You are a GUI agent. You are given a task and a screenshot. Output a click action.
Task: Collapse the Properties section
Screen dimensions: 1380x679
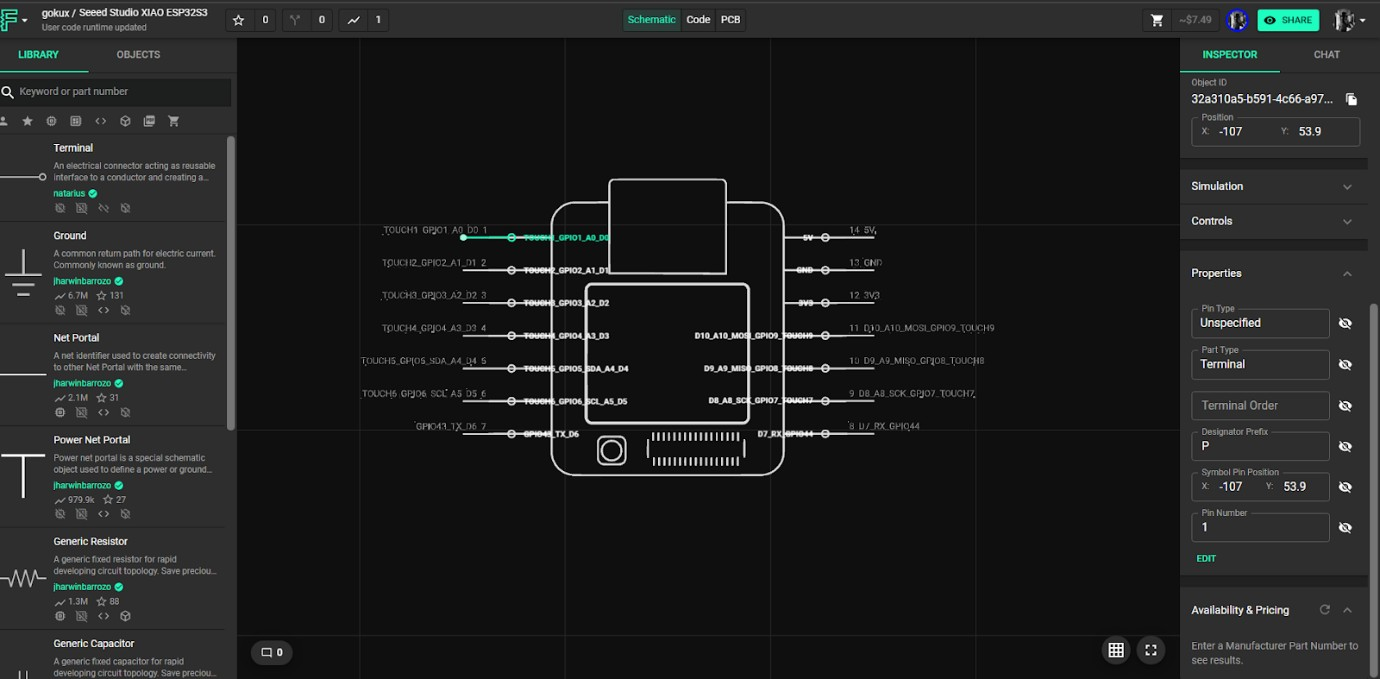tap(1347, 274)
